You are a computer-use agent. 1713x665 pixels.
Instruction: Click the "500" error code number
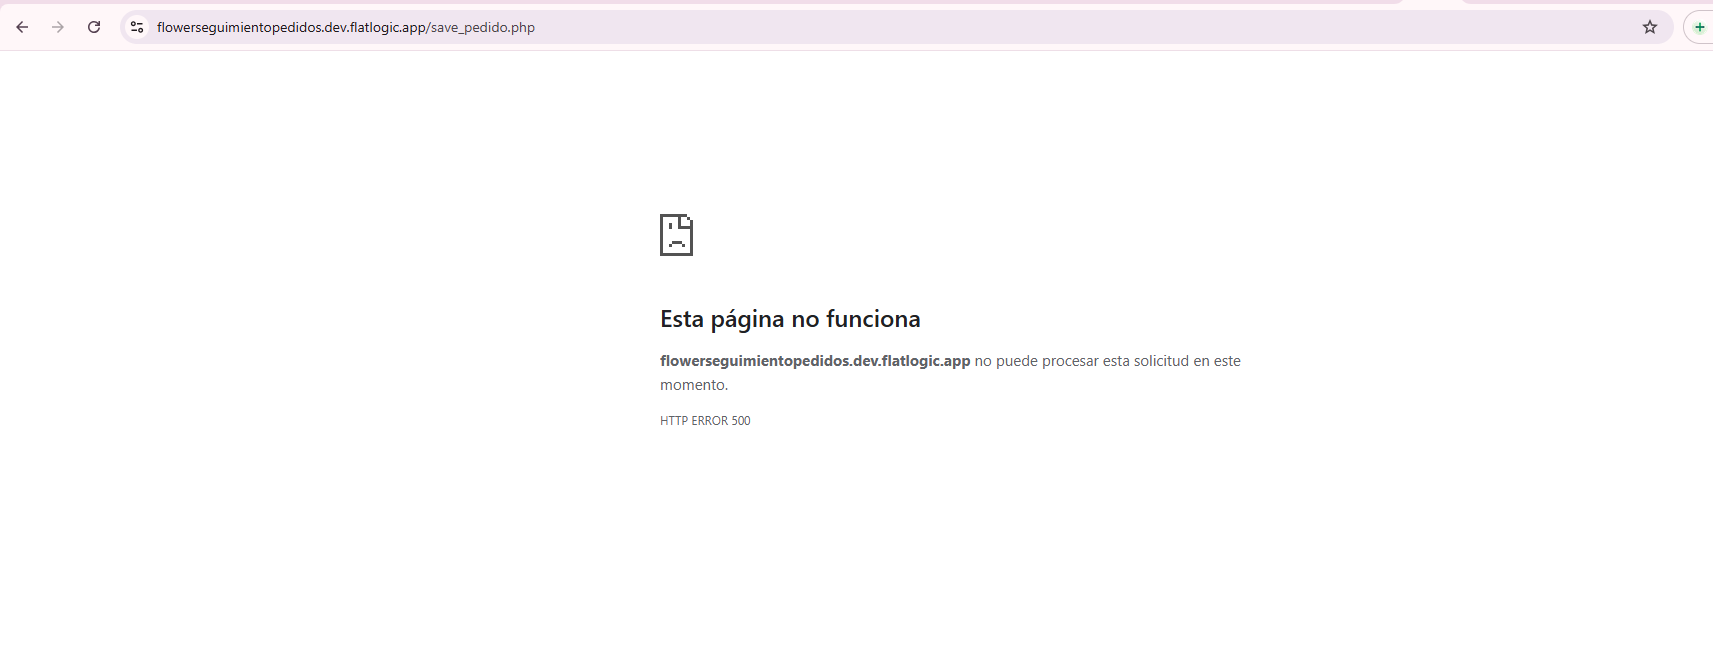741,421
